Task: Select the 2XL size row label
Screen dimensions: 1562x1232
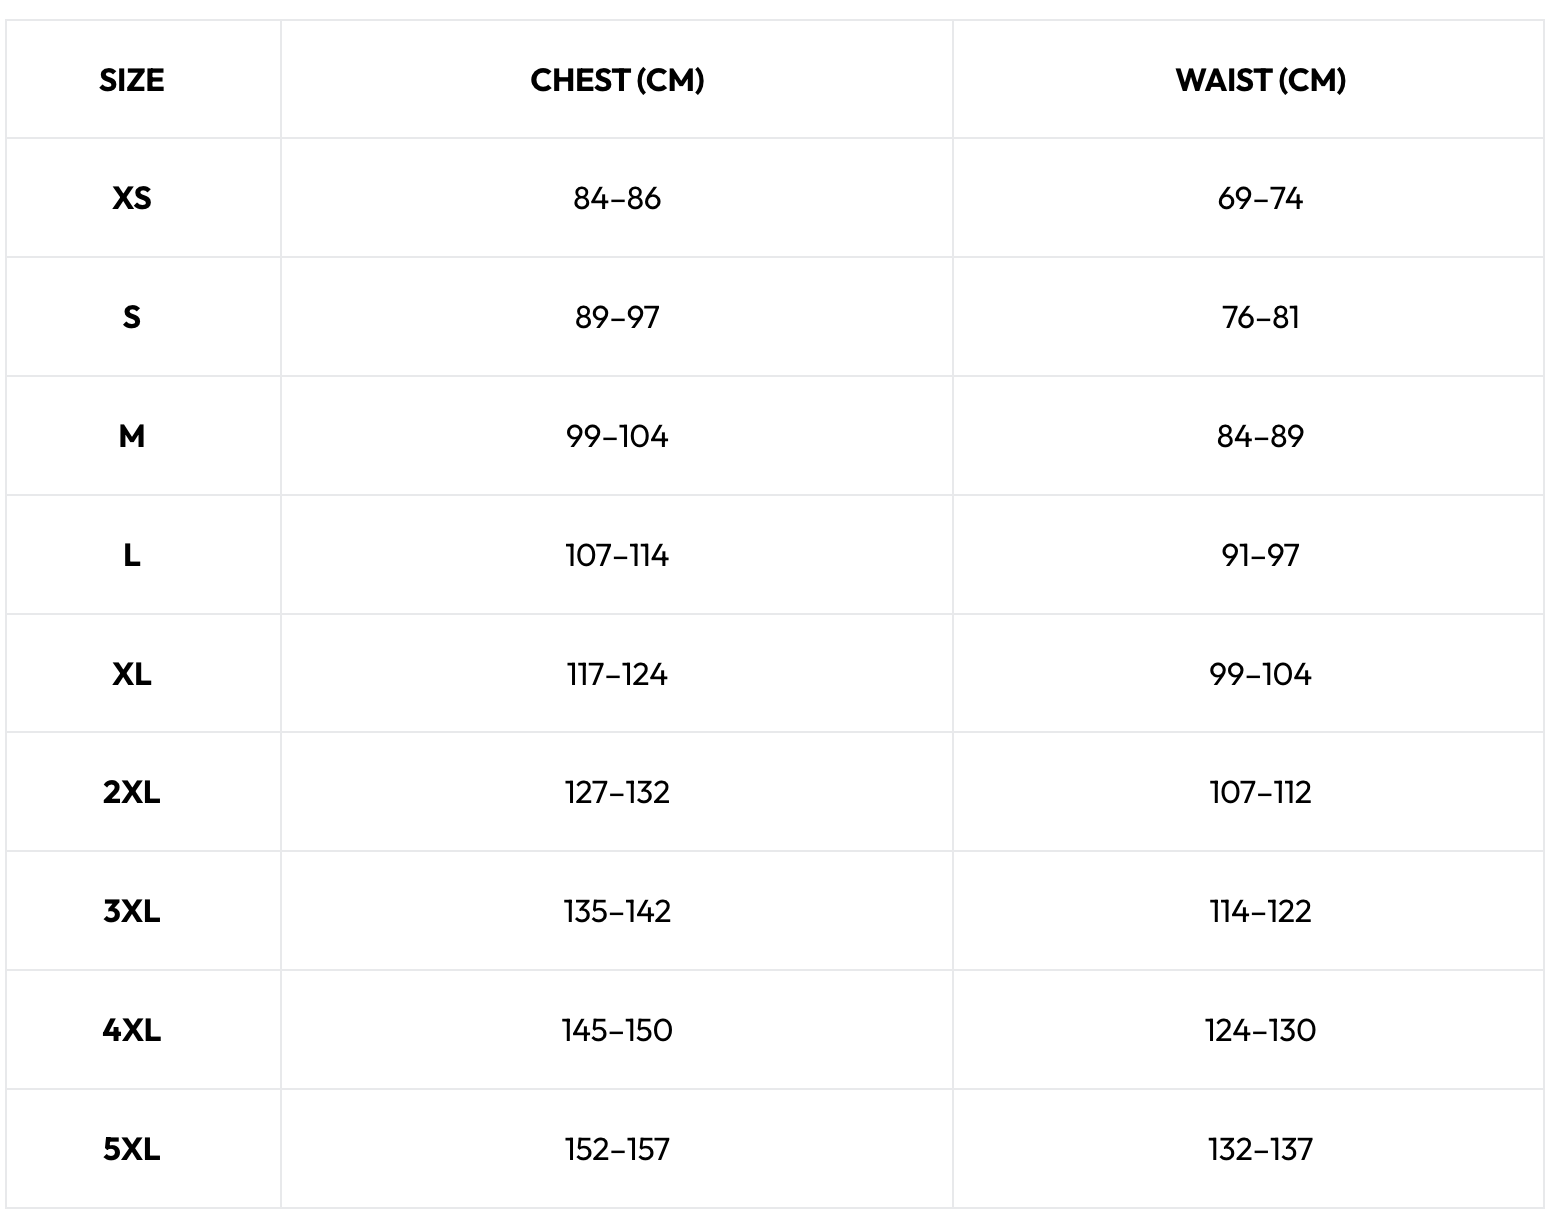Action: pos(132,792)
